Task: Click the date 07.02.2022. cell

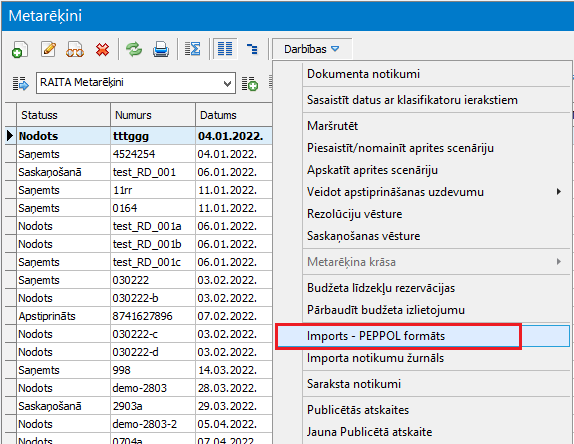Action: click(234, 316)
